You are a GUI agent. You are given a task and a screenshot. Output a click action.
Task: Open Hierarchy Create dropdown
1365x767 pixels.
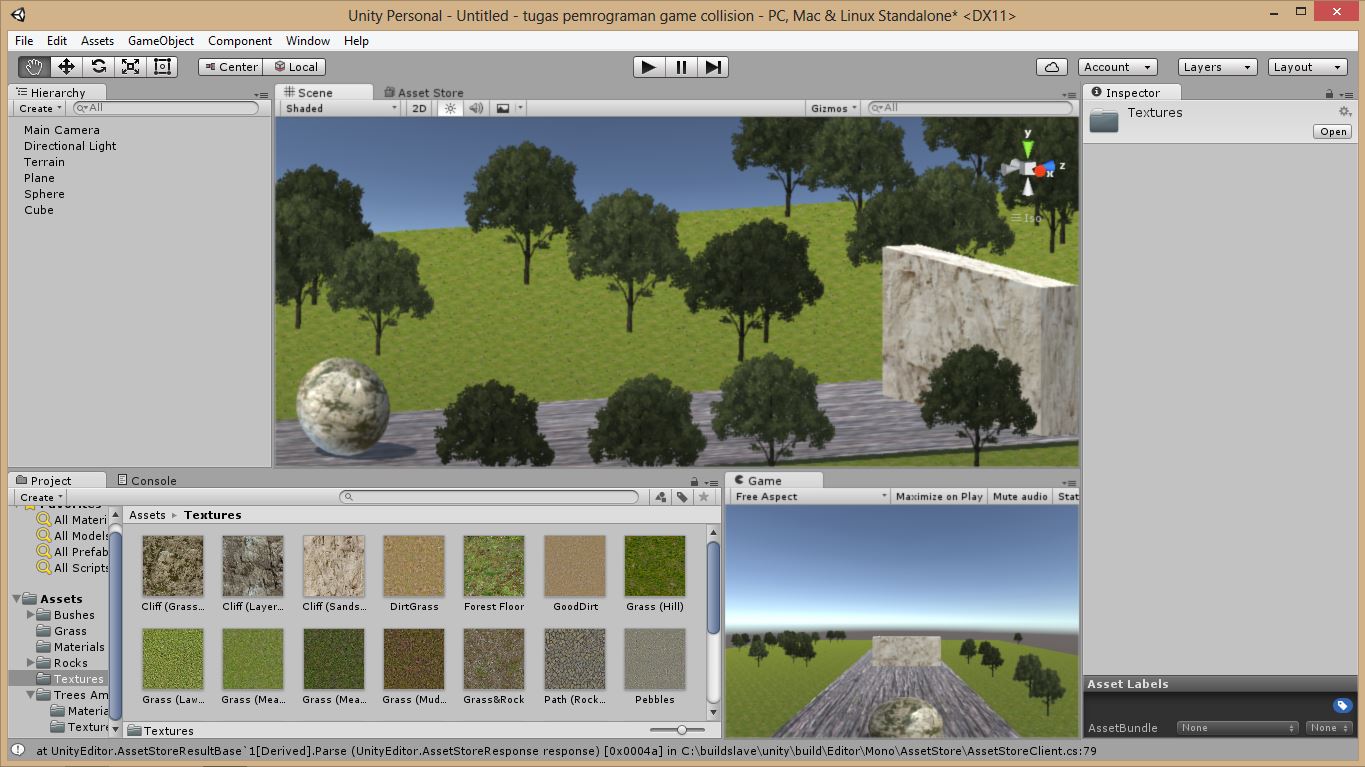coord(40,108)
